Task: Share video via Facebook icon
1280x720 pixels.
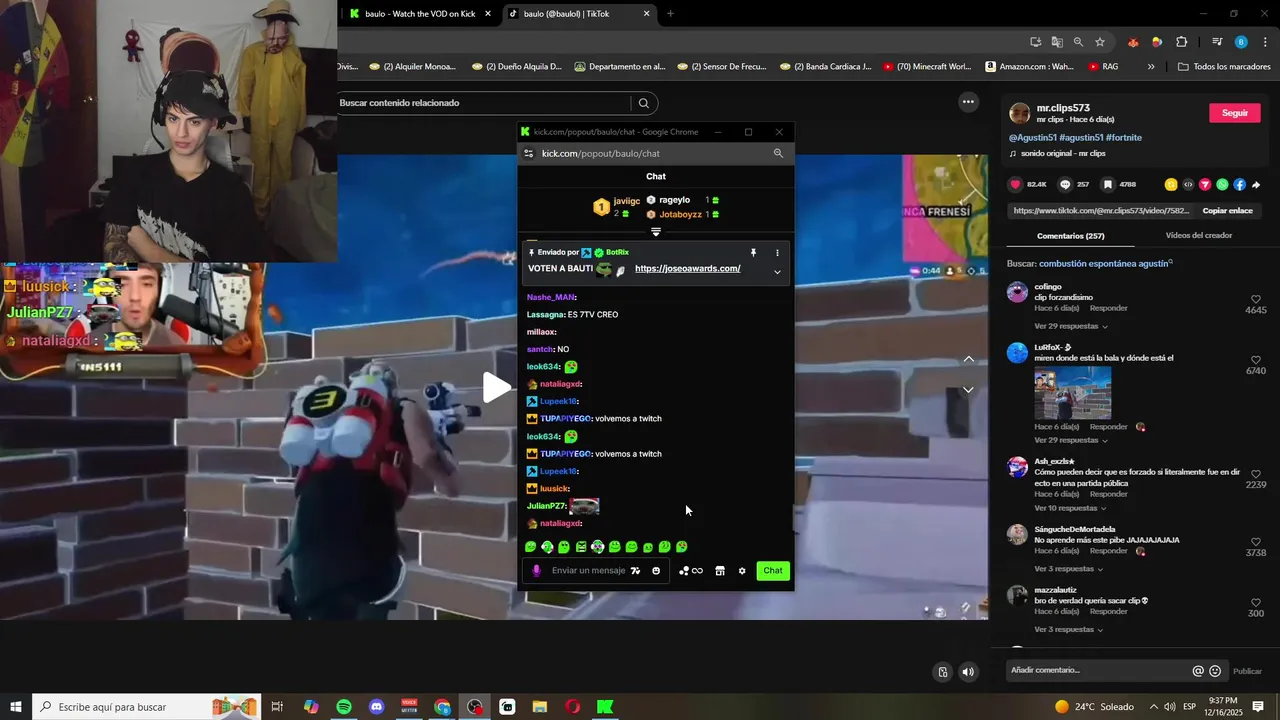Action: 1239,184
